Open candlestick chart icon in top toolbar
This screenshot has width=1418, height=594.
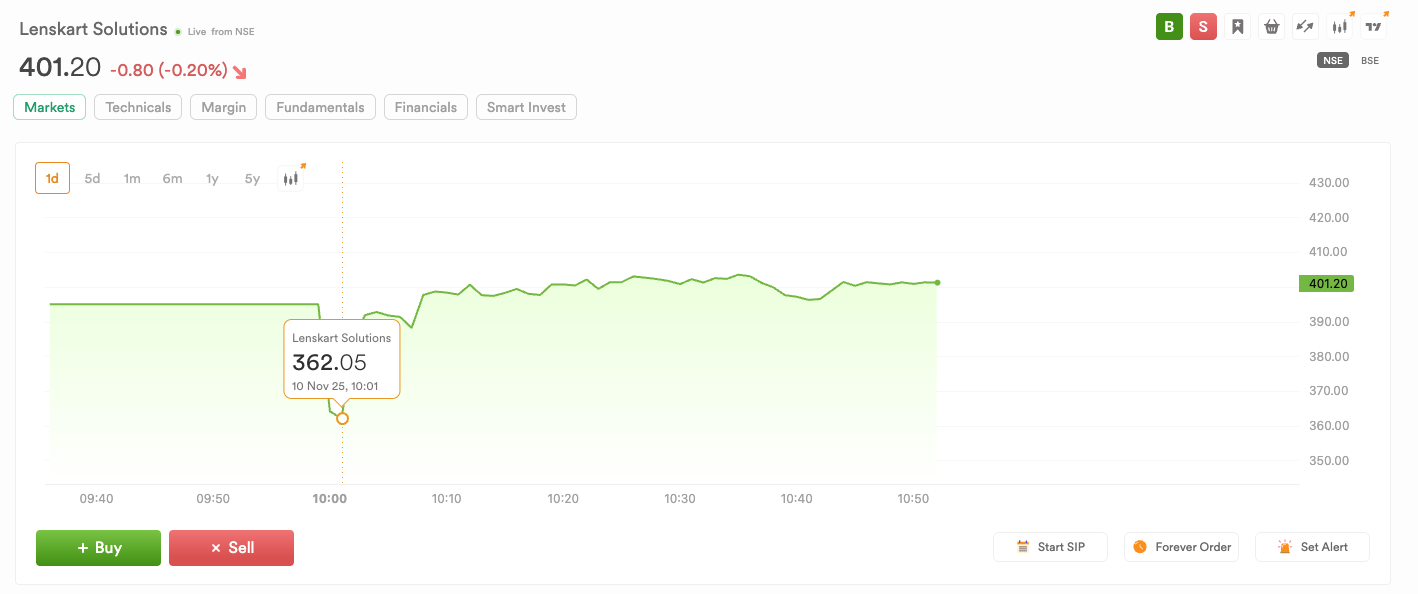[1339, 27]
